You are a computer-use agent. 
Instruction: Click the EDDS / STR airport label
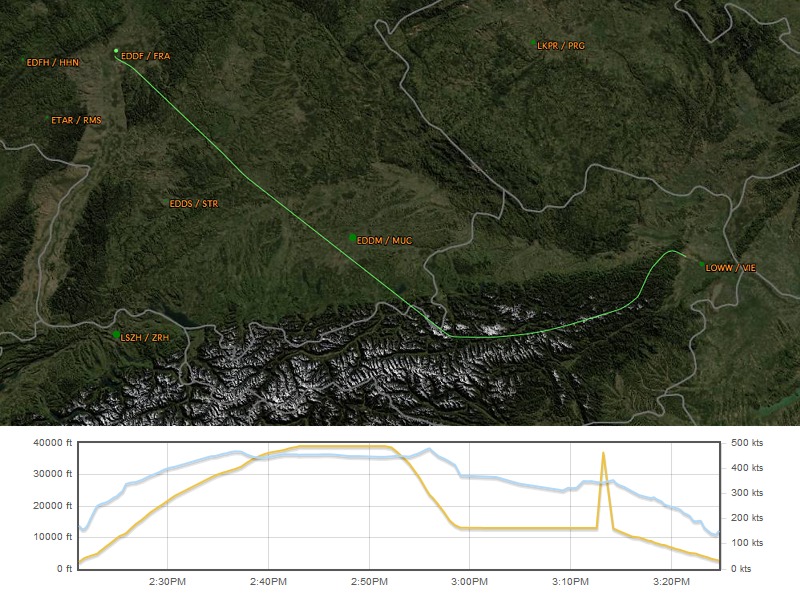pyautogui.click(x=194, y=204)
